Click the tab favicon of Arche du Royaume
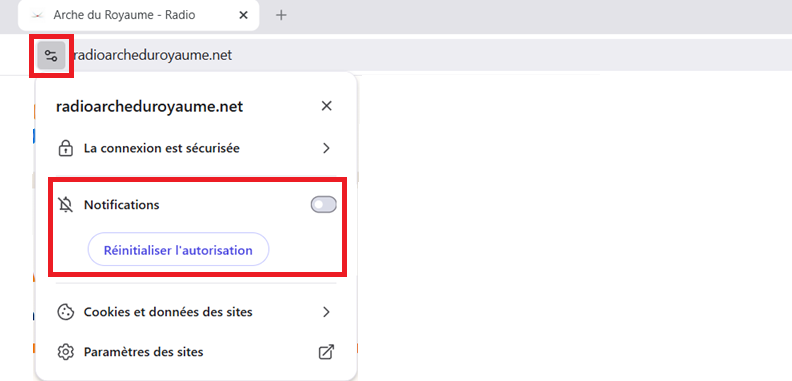Viewport: 792px width, 381px height. 37,15
